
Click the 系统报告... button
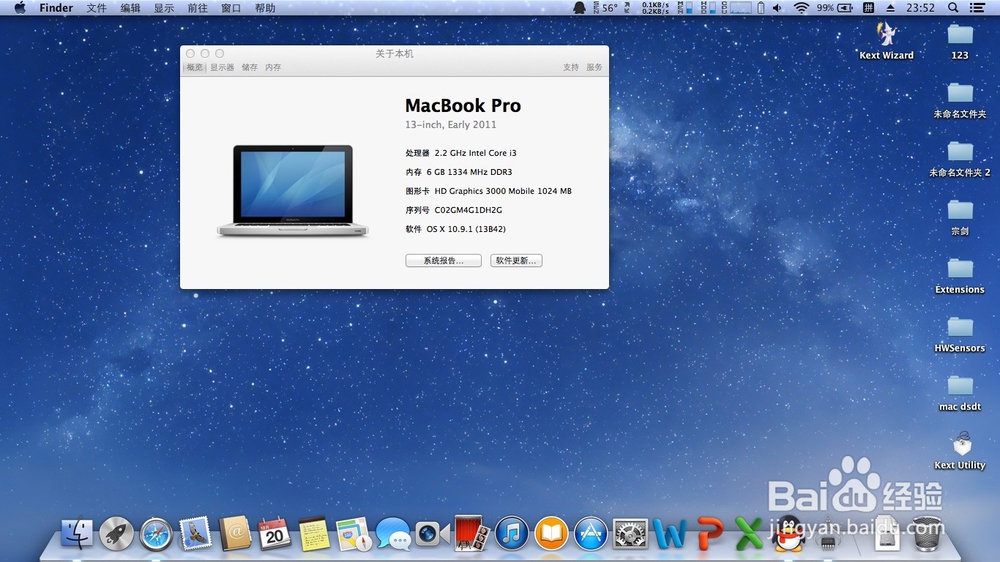point(443,260)
